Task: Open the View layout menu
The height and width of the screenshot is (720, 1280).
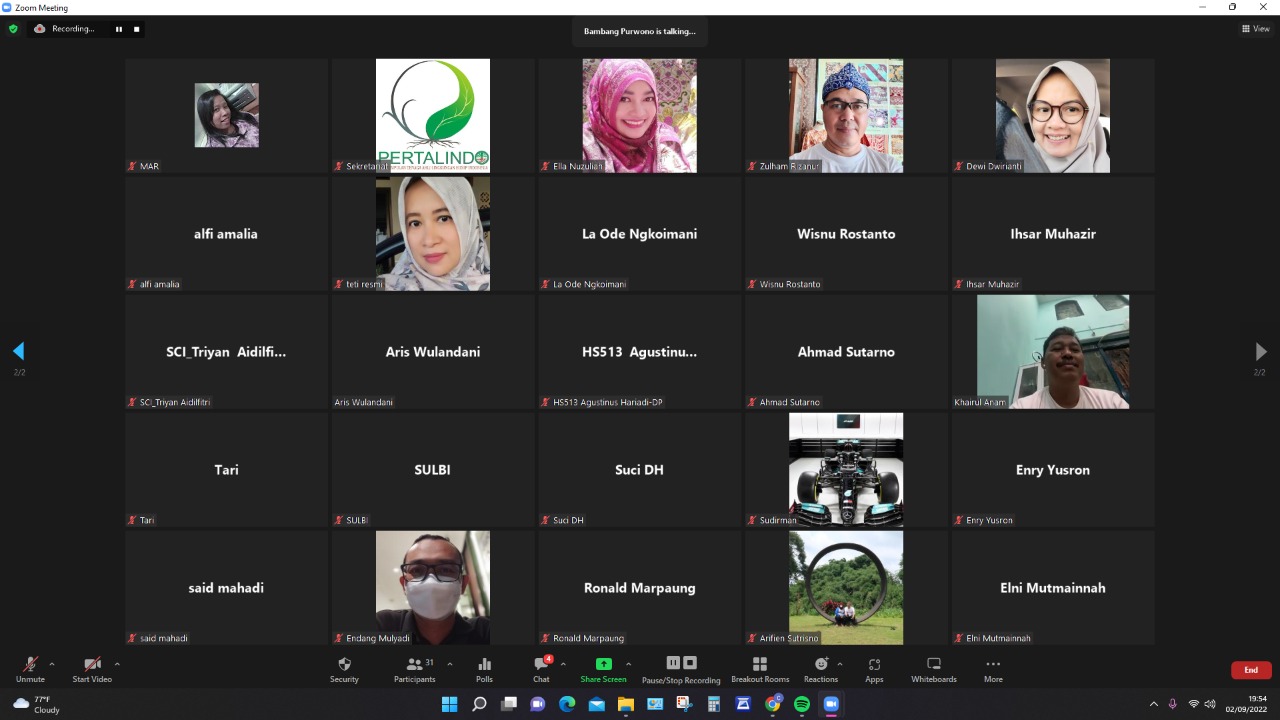Action: (1255, 29)
